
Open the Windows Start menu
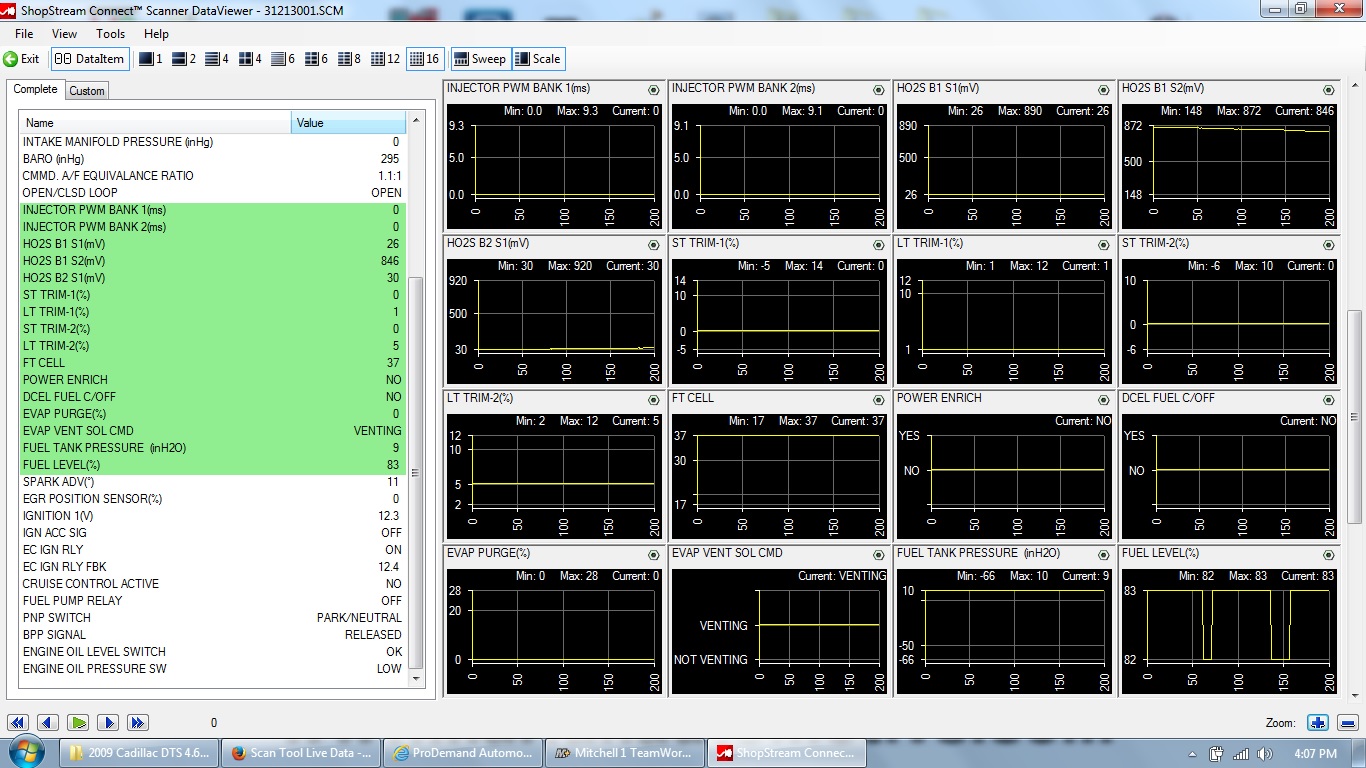24,753
